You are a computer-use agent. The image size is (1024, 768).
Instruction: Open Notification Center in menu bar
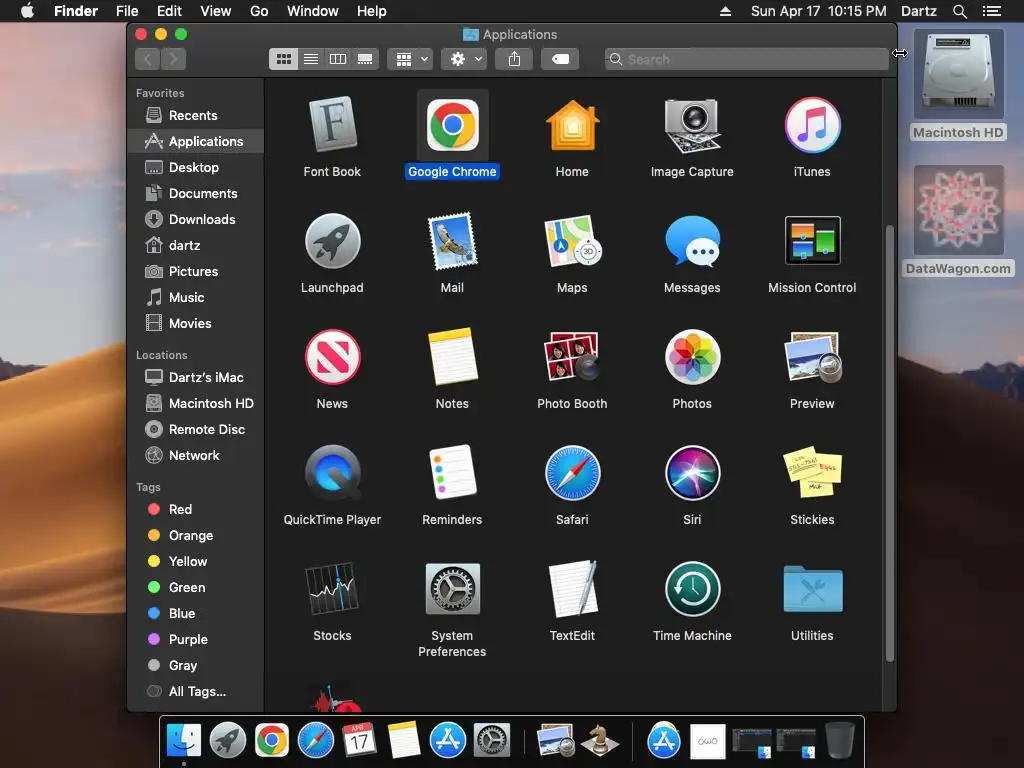992,11
